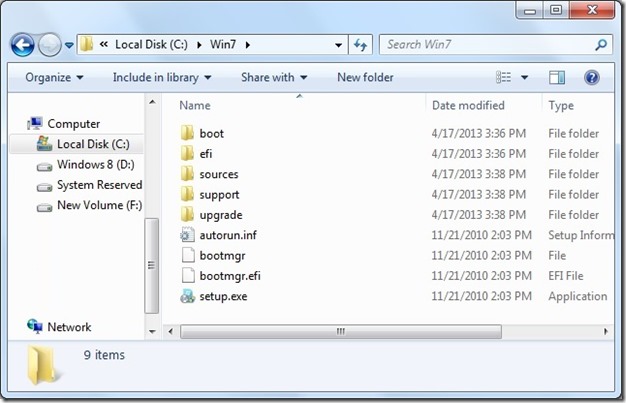This screenshot has height=403, width=626.
Task: Select the upgrade folder icon
Action: [x=187, y=214]
